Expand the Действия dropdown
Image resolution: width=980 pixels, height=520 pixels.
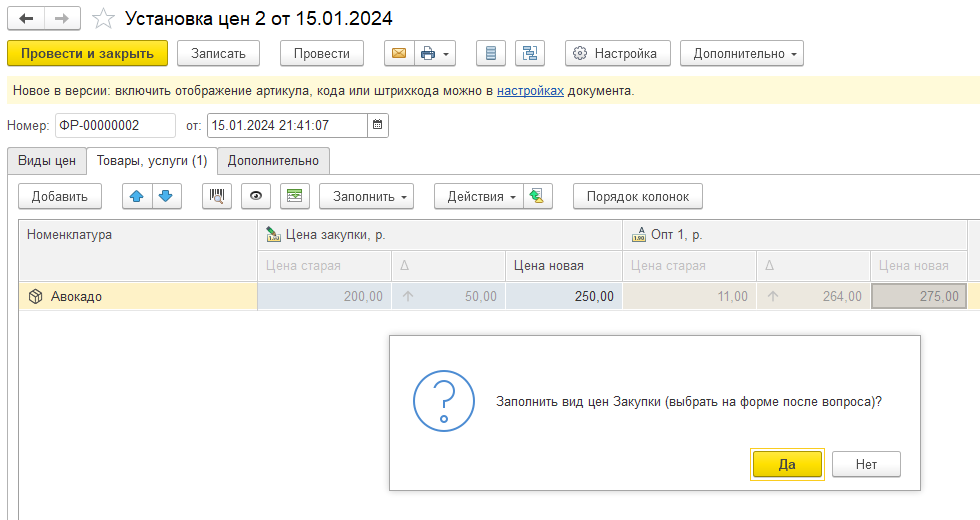tap(479, 196)
